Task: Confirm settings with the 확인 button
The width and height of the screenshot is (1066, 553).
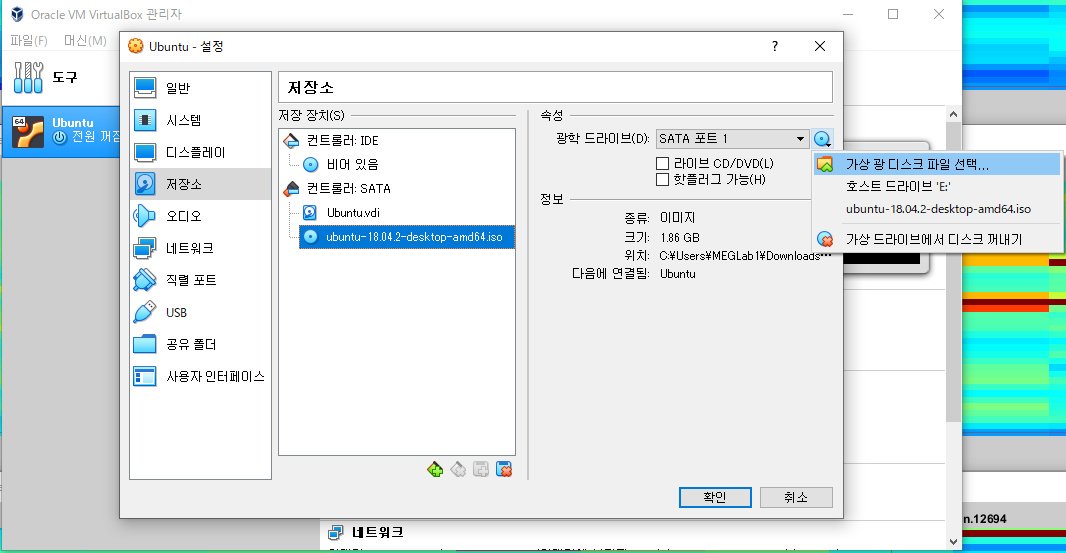Action: (715, 497)
